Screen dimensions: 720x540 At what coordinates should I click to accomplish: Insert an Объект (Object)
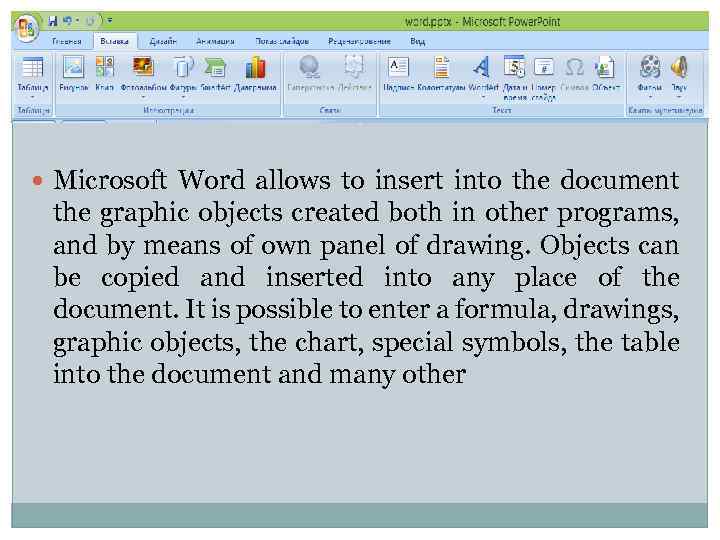[x=606, y=73]
